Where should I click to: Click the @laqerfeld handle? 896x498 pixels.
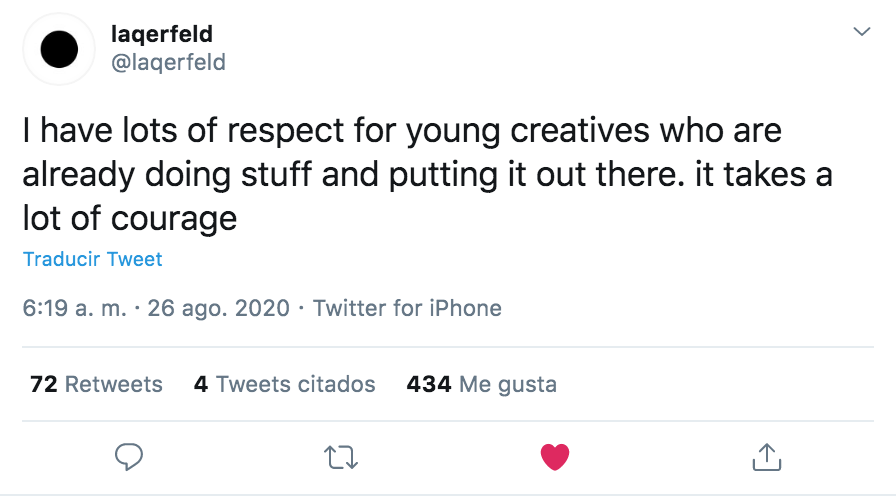pos(167,62)
